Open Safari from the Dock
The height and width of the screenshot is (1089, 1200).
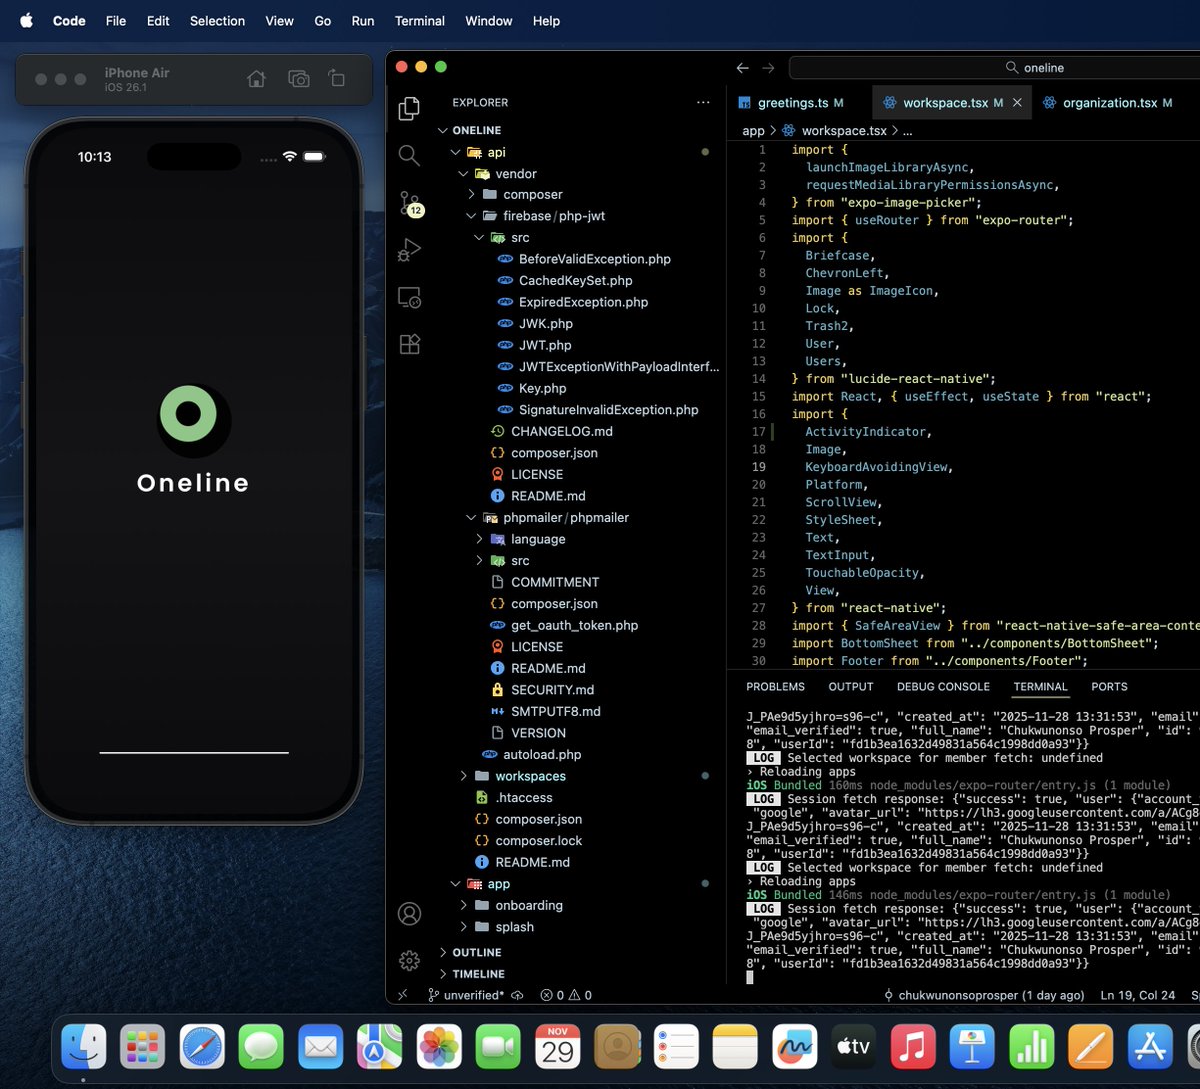(x=202, y=1047)
